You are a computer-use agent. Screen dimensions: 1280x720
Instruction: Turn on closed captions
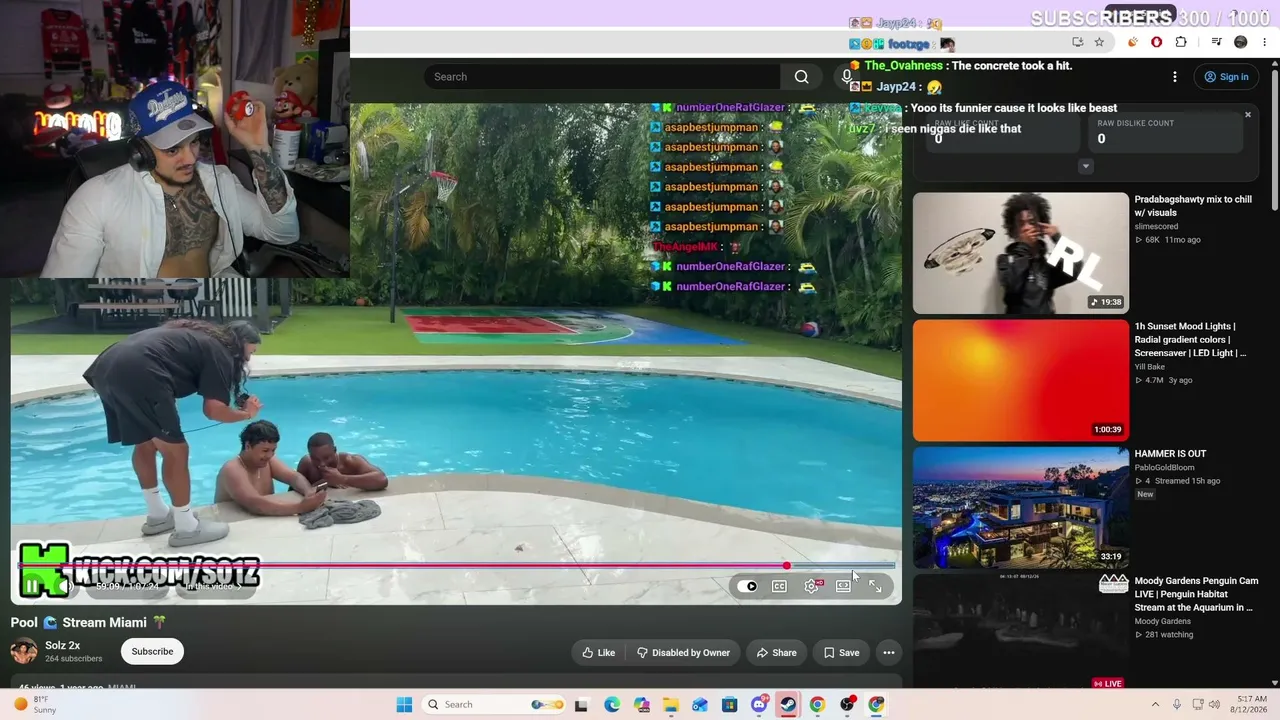click(779, 586)
